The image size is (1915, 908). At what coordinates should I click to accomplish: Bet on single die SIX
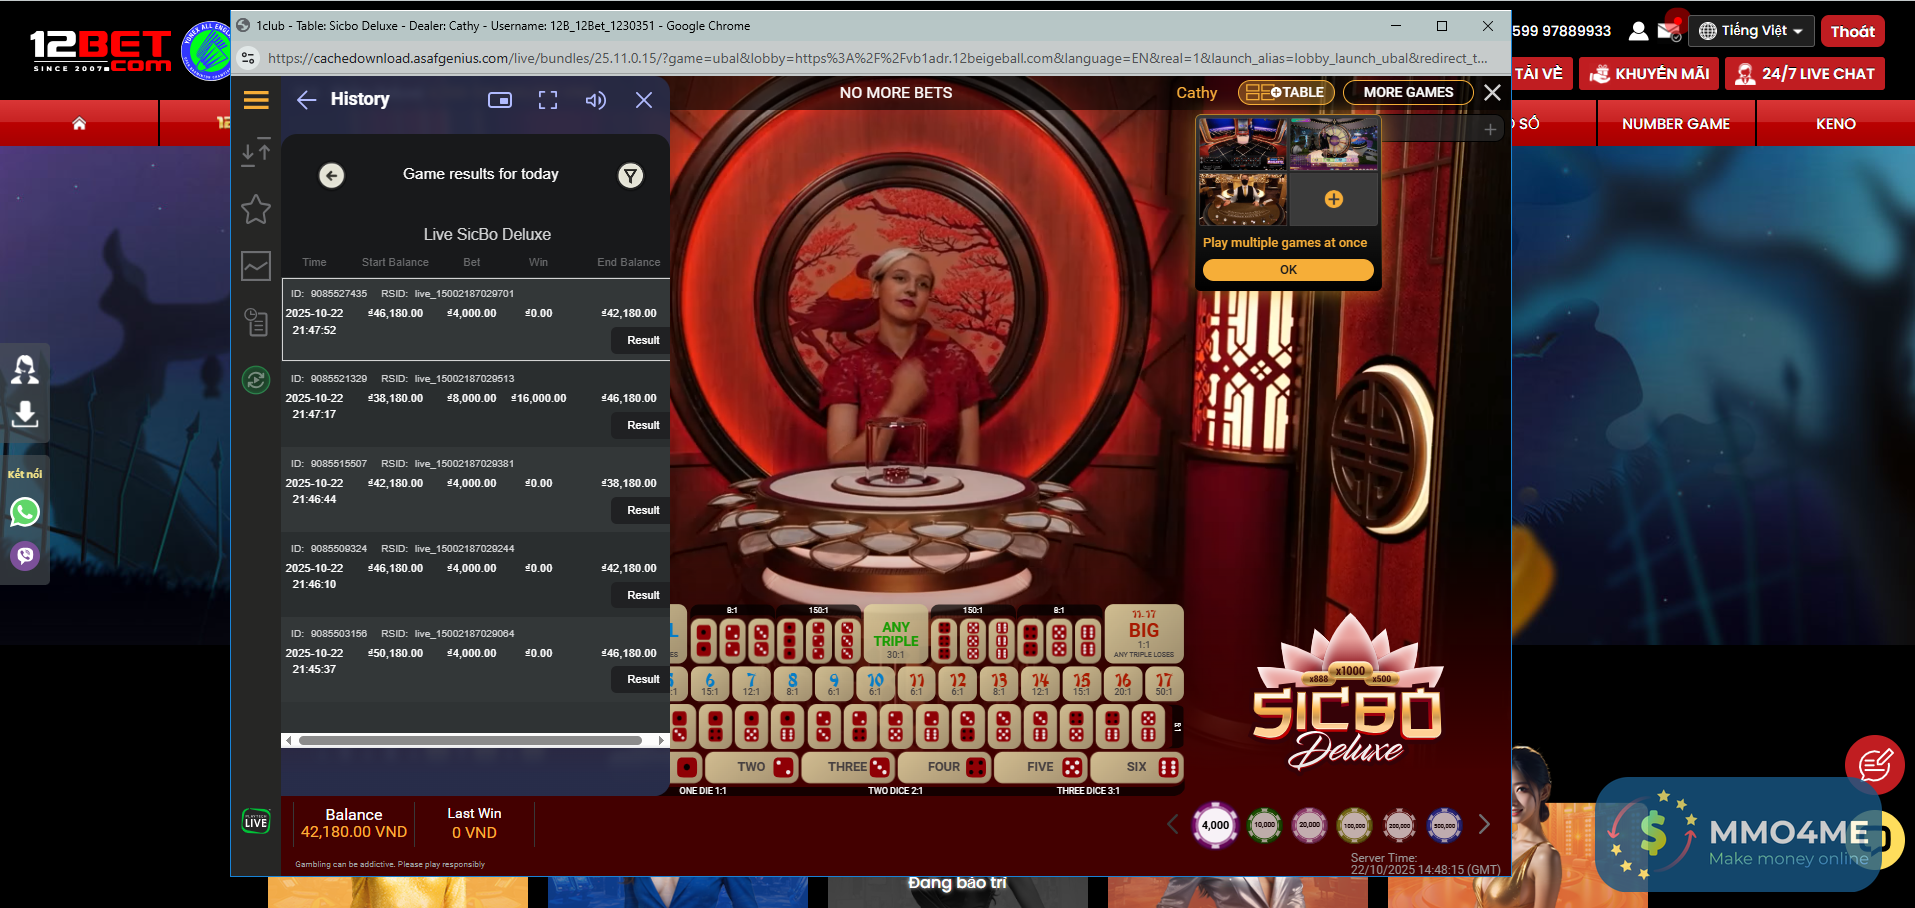(1137, 767)
